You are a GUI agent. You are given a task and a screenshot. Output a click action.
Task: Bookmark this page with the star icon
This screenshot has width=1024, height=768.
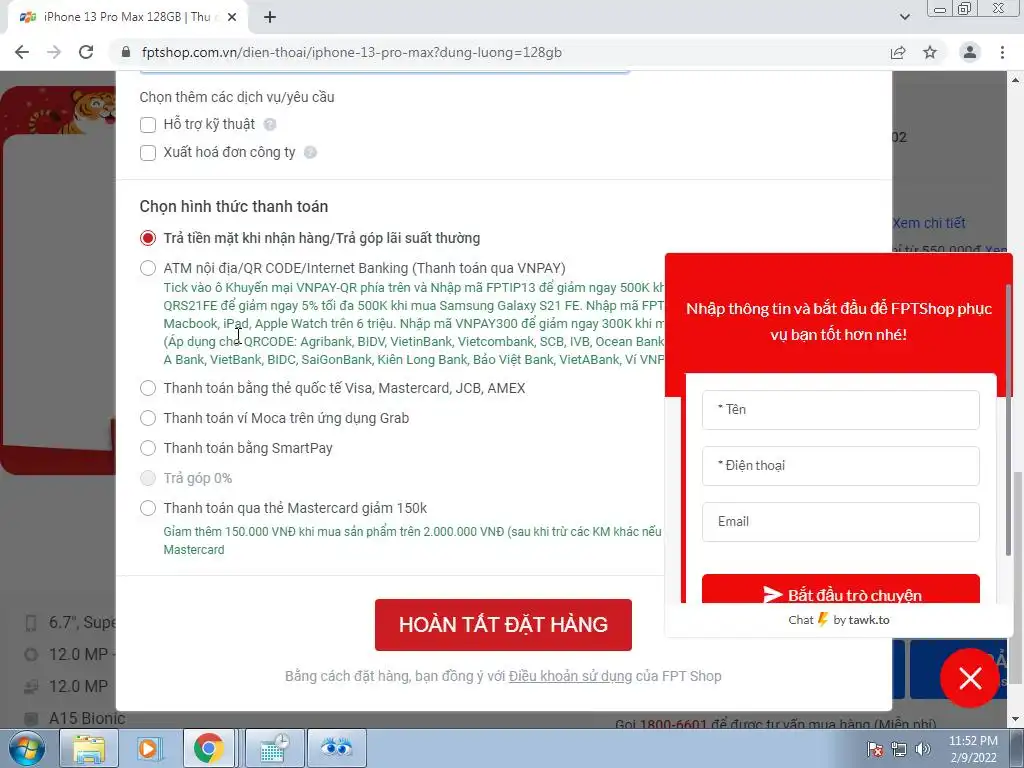930,52
